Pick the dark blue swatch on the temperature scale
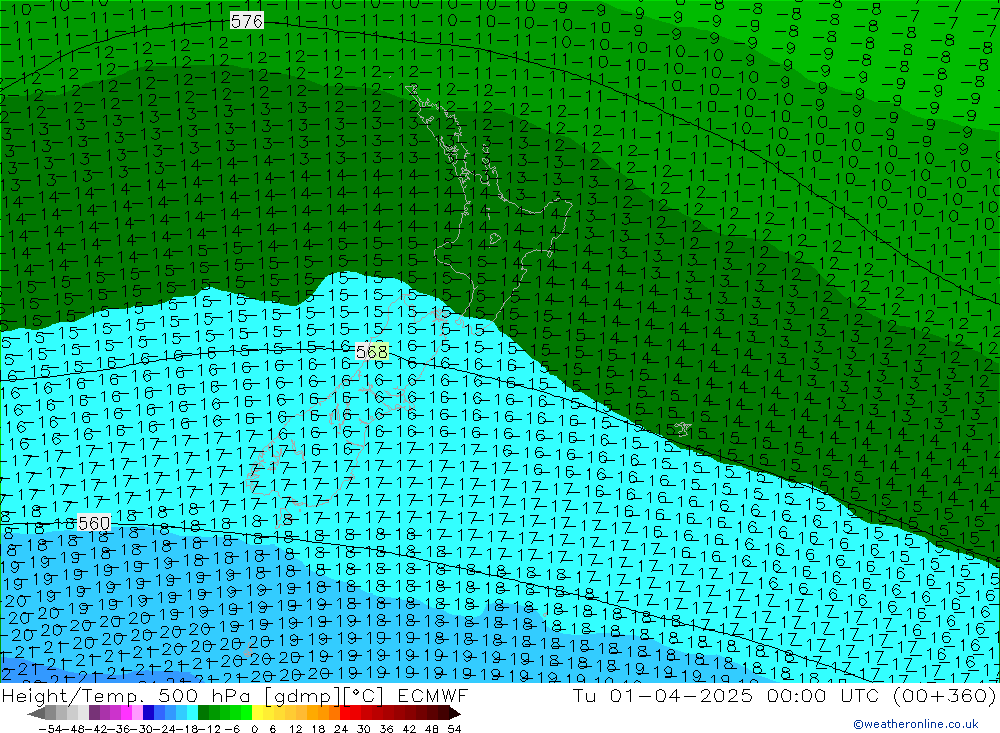Image resolution: width=1000 pixels, height=733 pixels. [148, 713]
